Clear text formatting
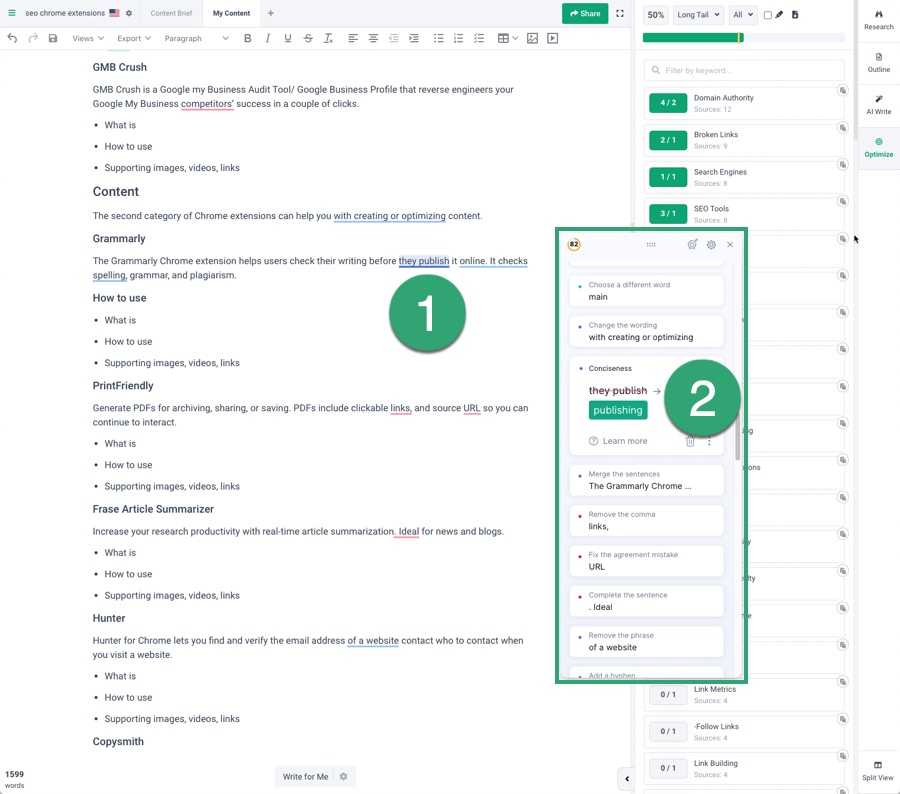 [x=328, y=38]
